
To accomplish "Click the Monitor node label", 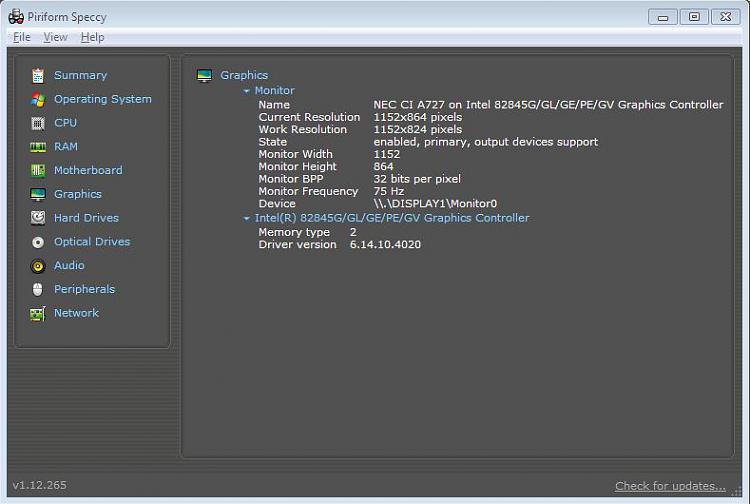I will [x=275, y=90].
